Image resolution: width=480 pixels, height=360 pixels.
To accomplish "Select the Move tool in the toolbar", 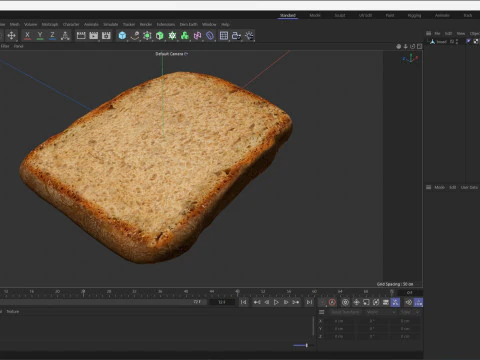I will [x=11, y=35].
